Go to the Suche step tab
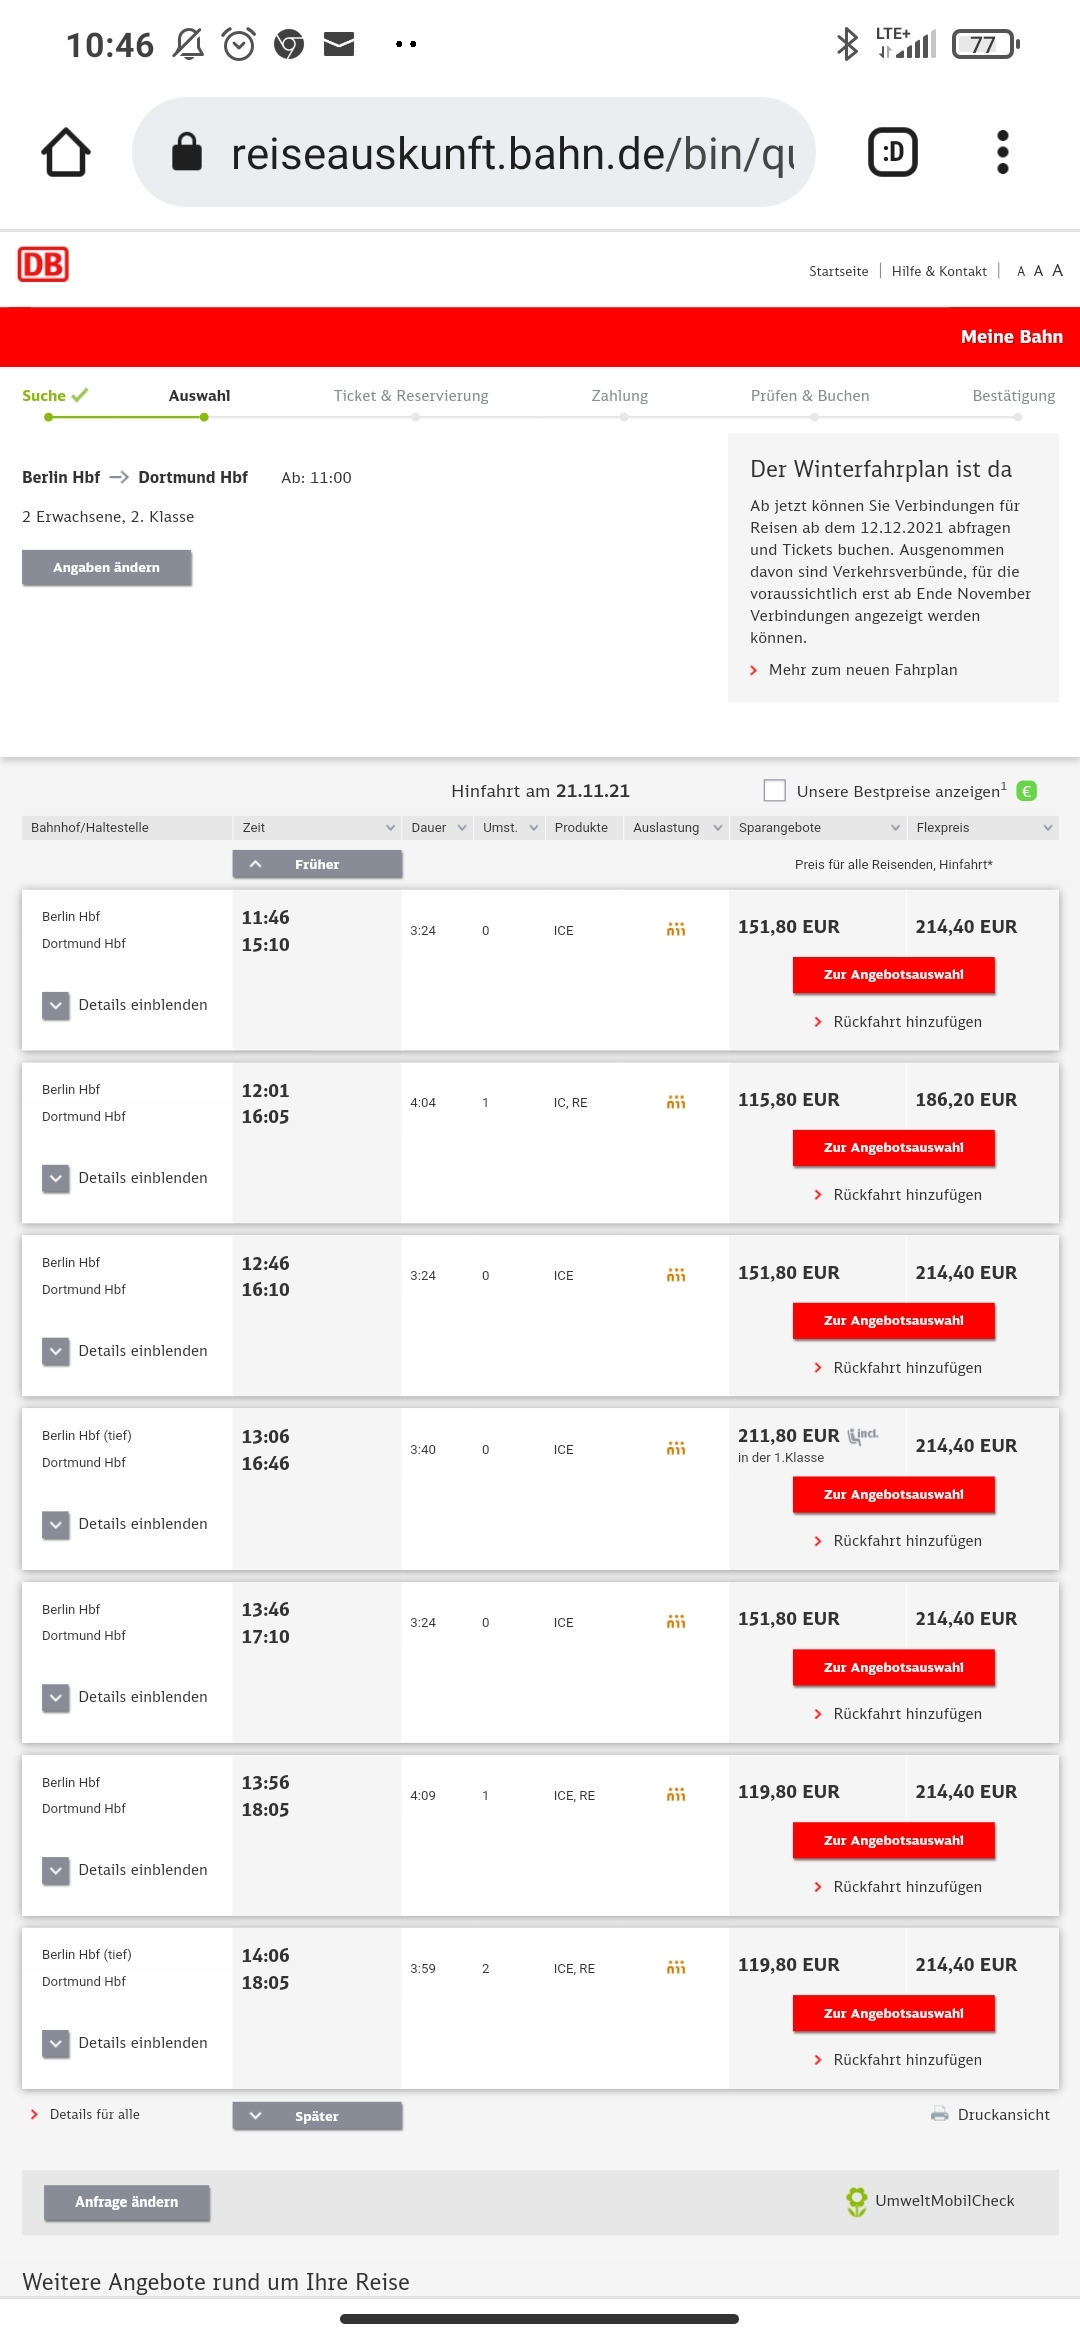1080x2340 pixels. click(55, 396)
